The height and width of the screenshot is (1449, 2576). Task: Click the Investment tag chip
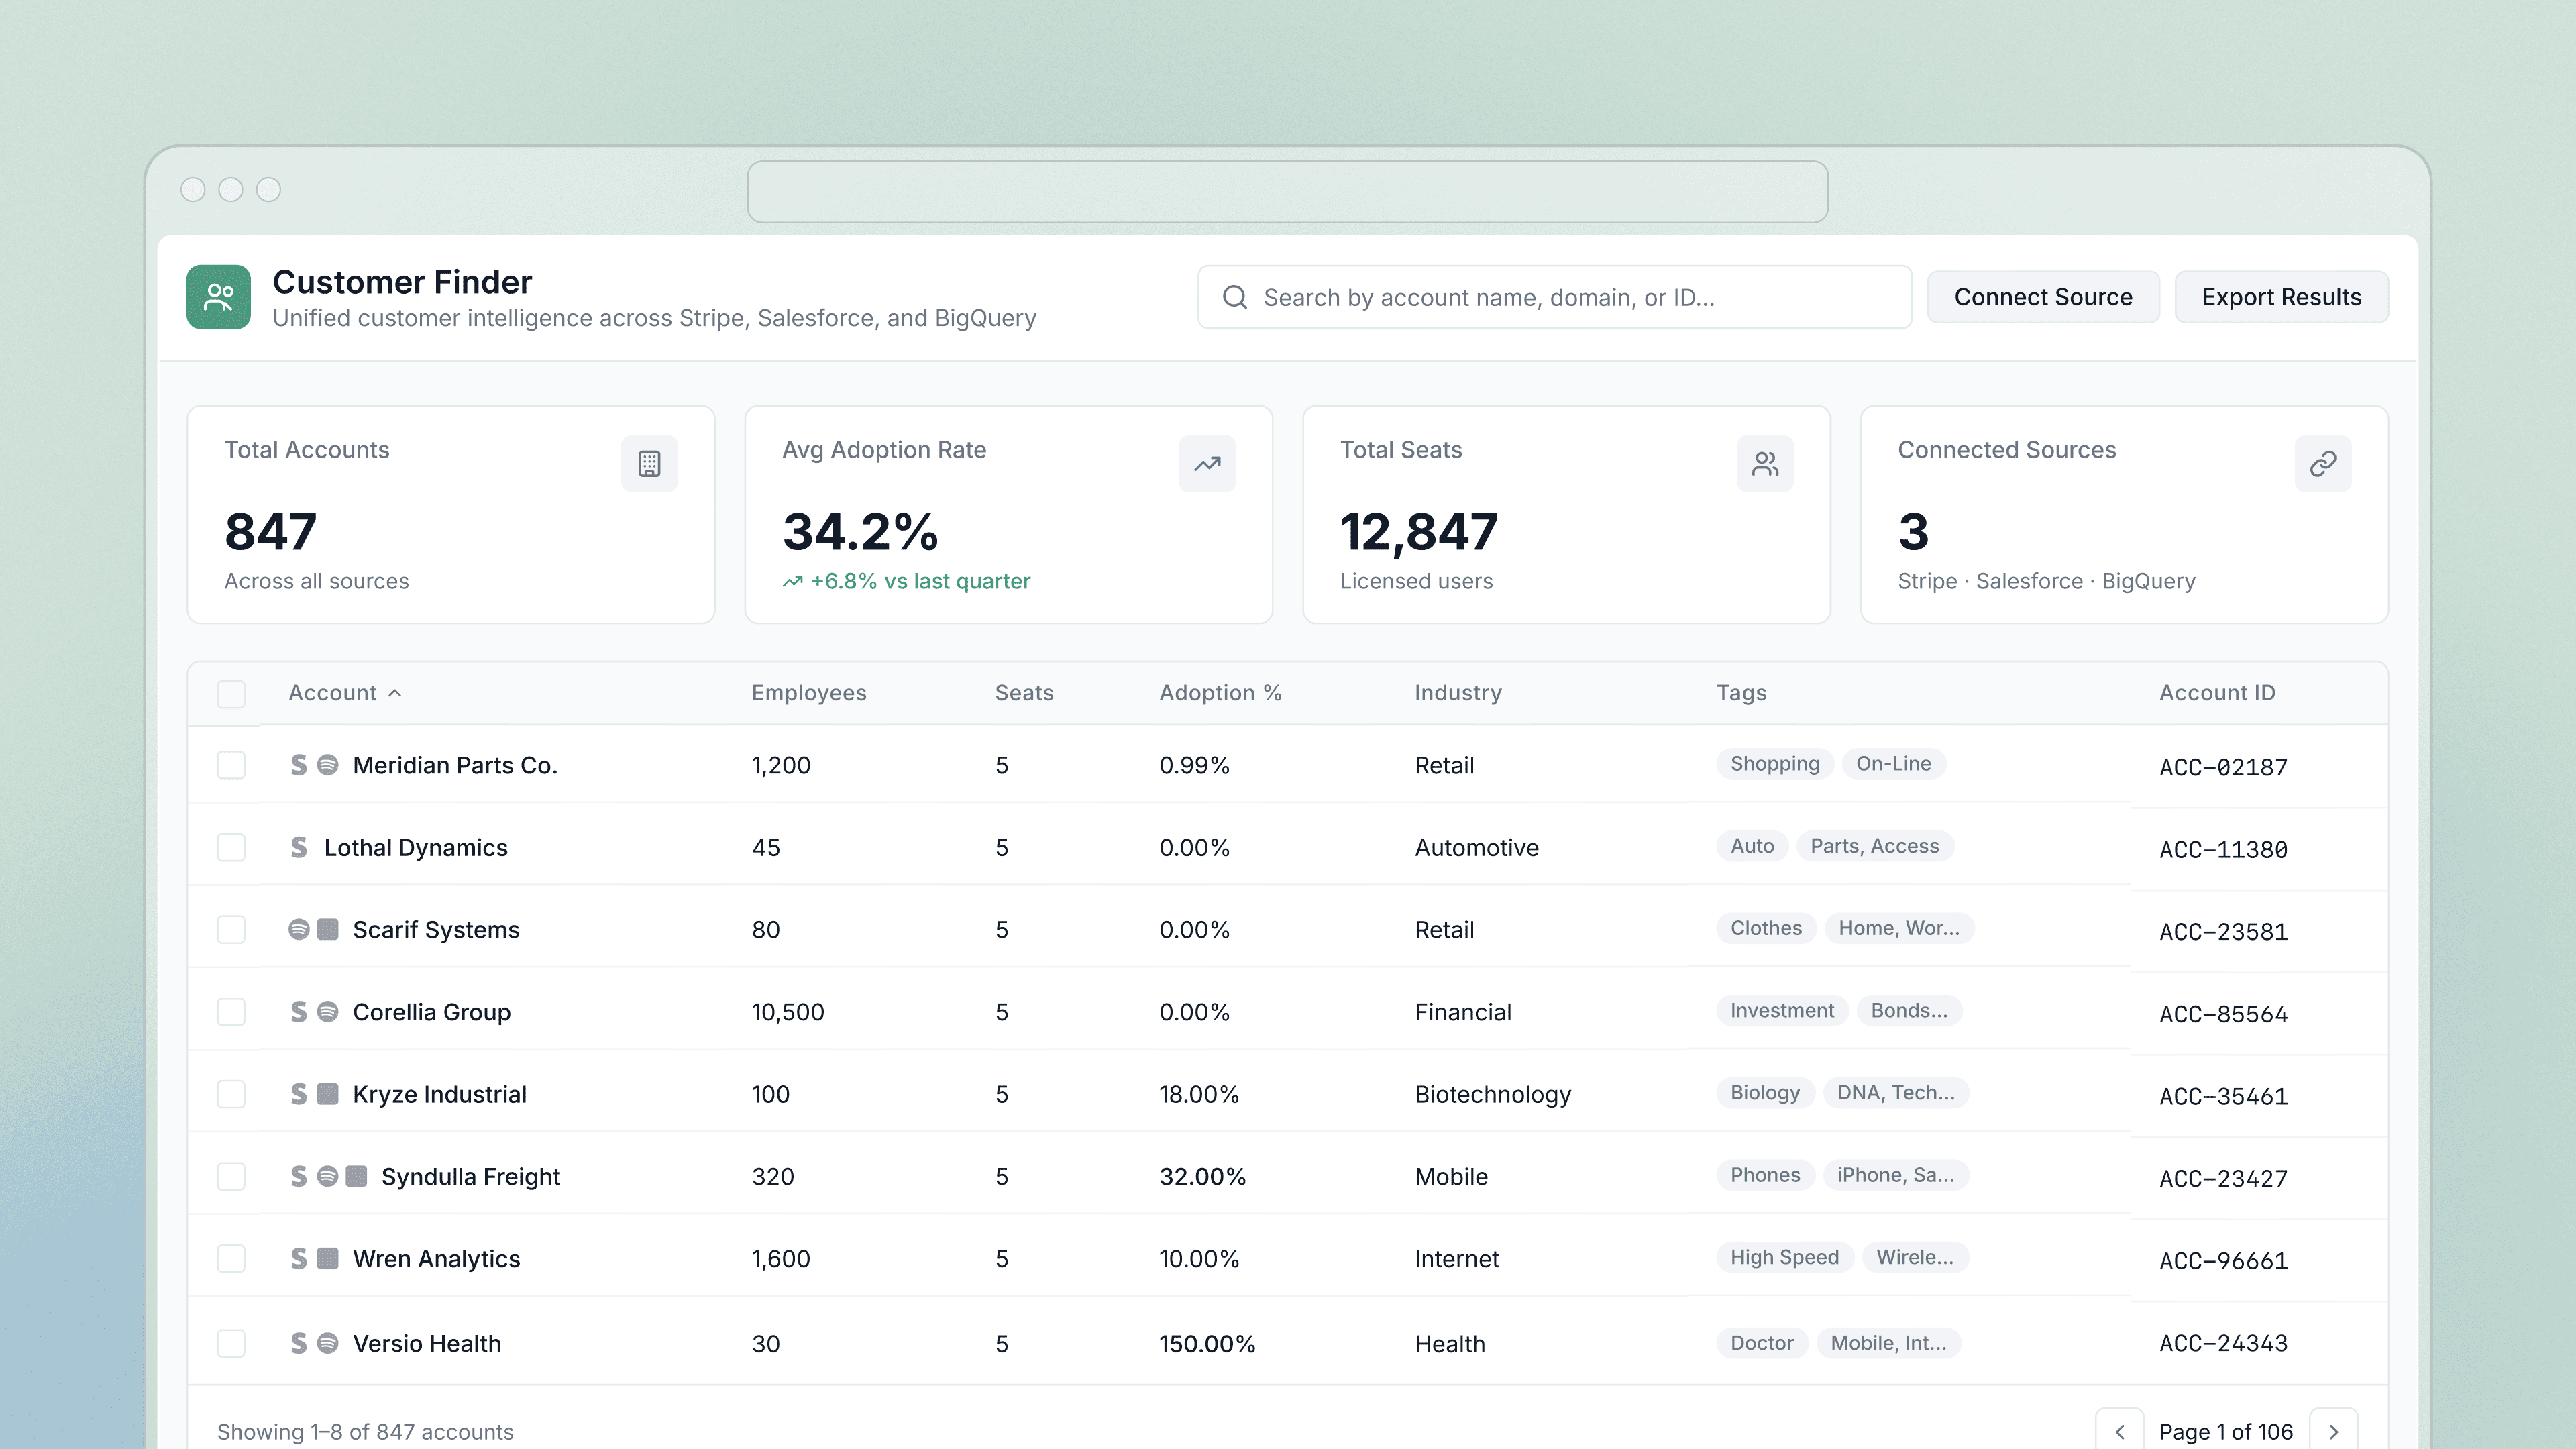[x=1782, y=1010]
